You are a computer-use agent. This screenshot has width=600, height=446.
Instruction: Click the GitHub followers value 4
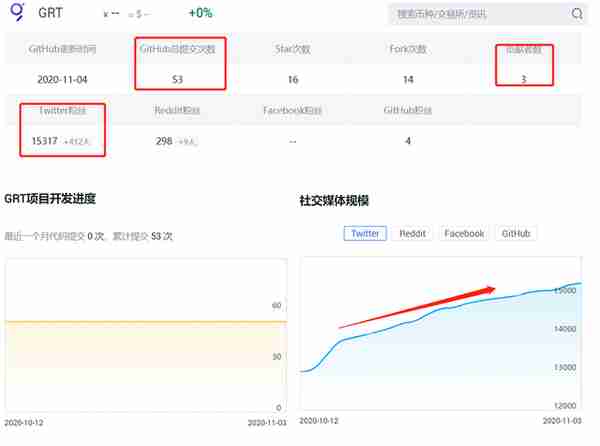408,141
